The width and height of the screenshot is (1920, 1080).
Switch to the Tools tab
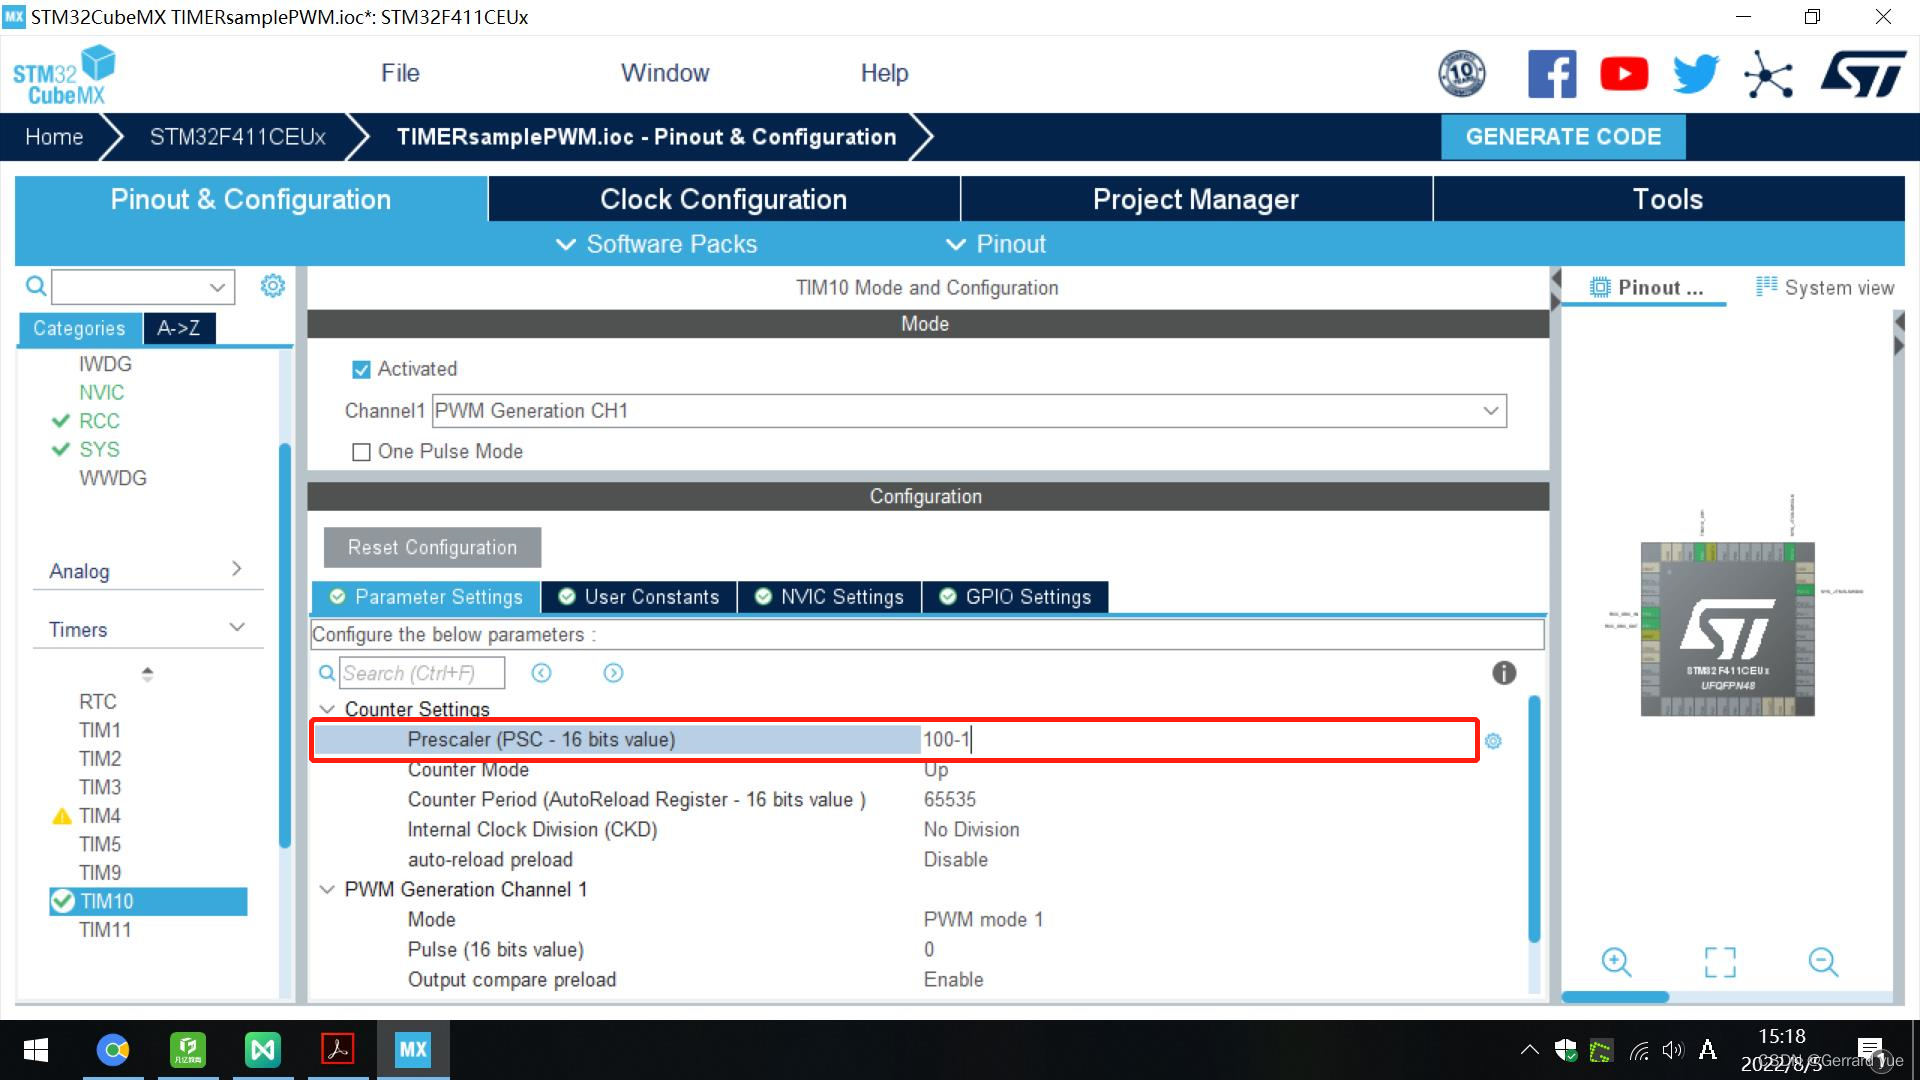point(1668,199)
